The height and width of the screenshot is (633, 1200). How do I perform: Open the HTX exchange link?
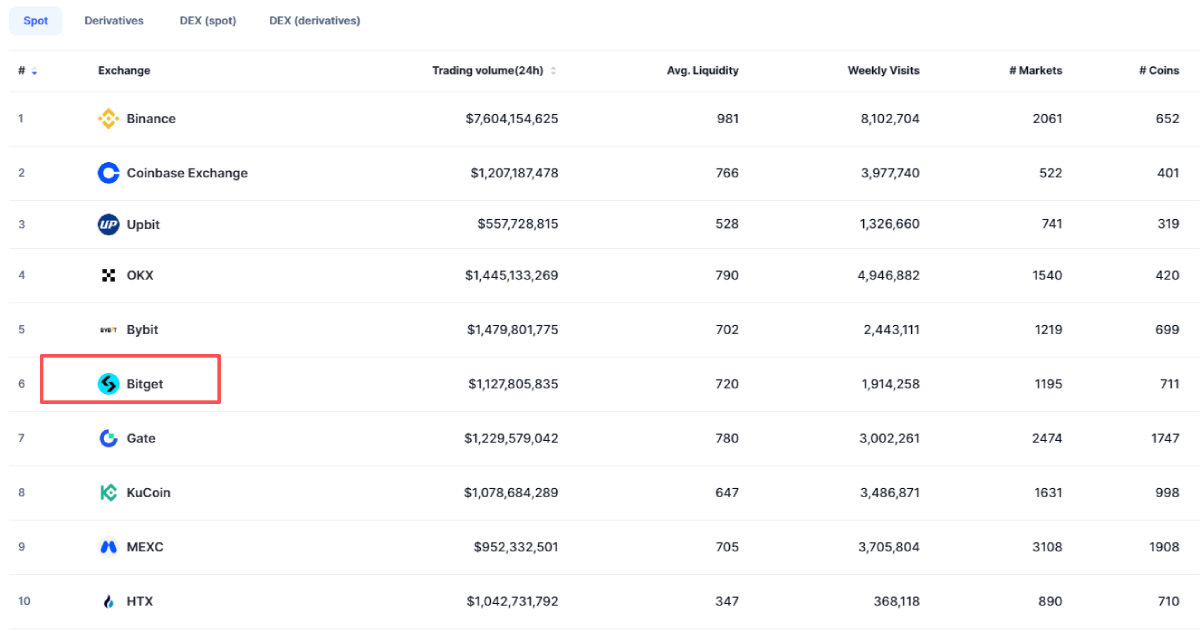pyautogui.click(x=140, y=602)
